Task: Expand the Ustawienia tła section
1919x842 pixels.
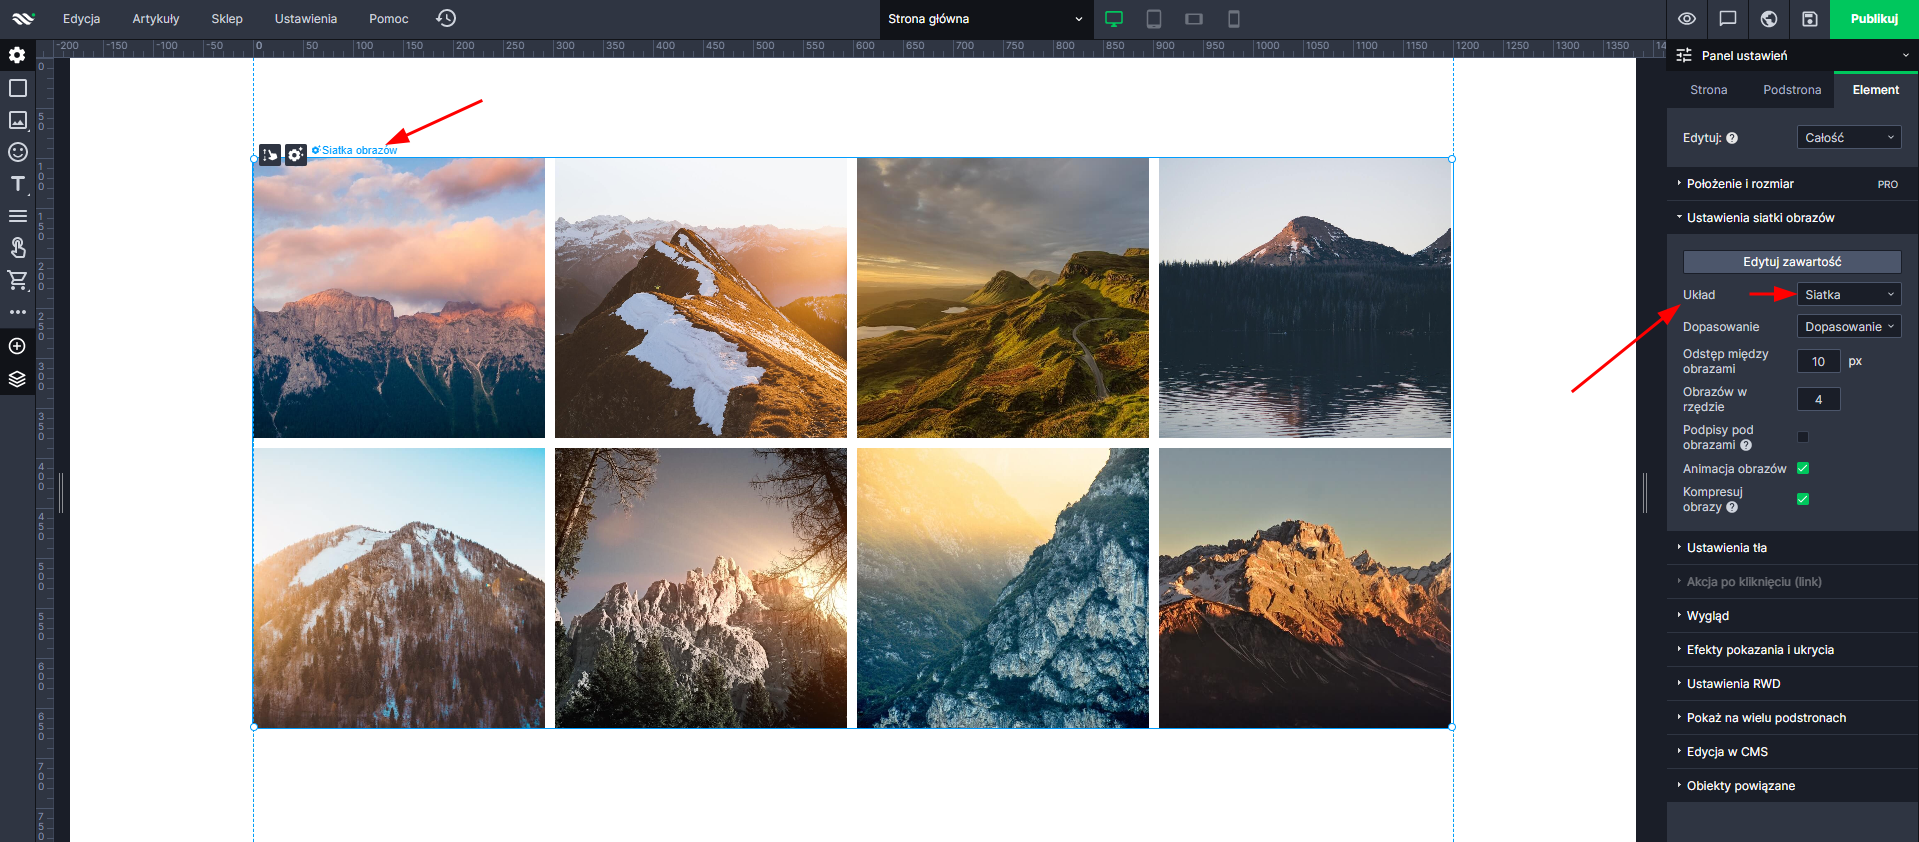Action: (1726, 548)
